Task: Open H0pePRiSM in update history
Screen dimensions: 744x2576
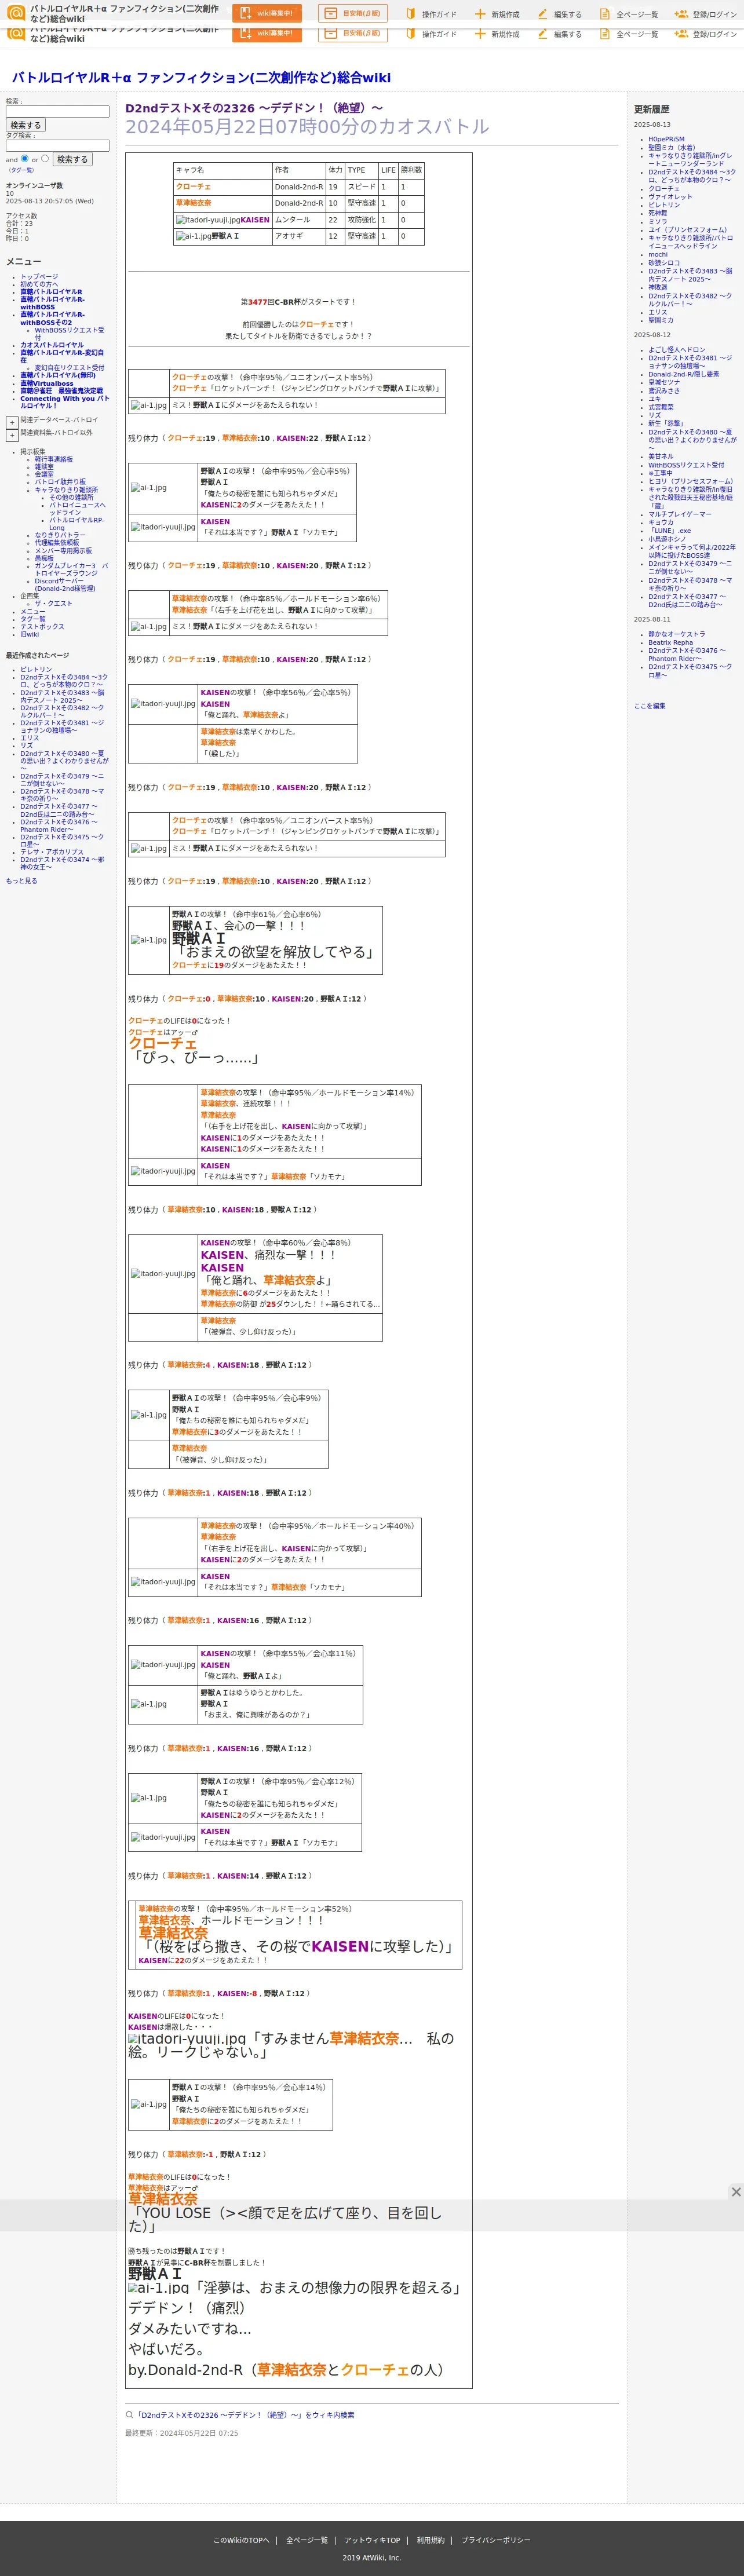Action: [x=666, y=139]
